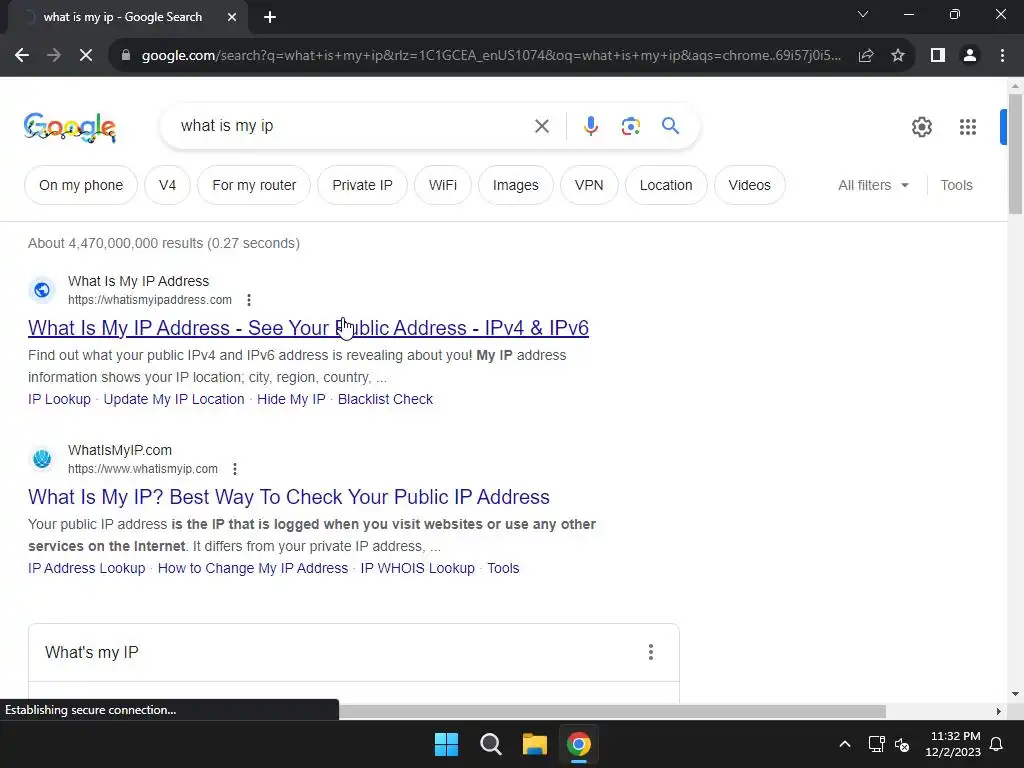The image size is (1024, 768).
Task: Click the horizontal scrollbar at the bottom
Action: point(612,711)
